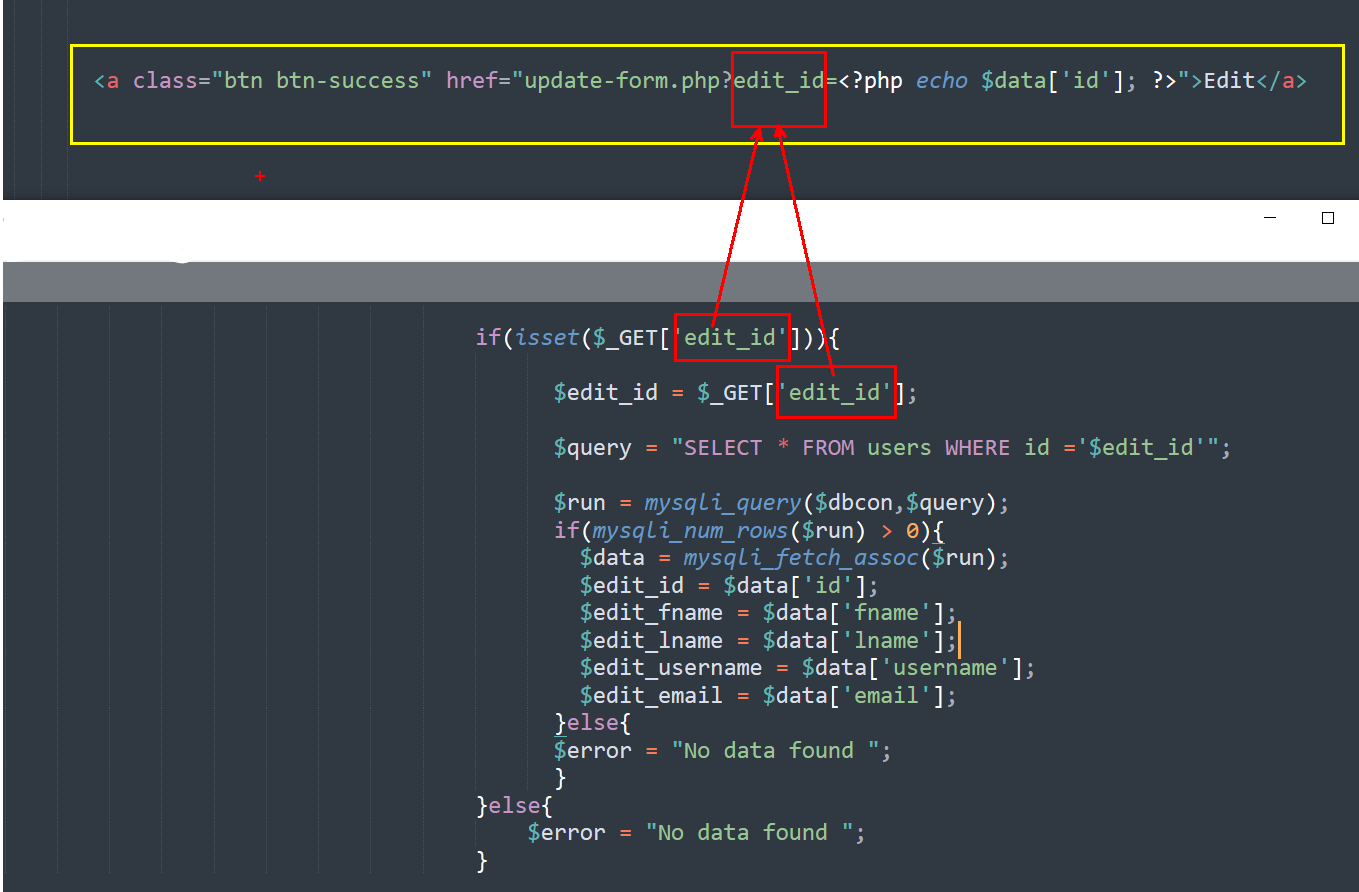
Task: Click the $edit_lname variable
Action: (x=651, y=640)
